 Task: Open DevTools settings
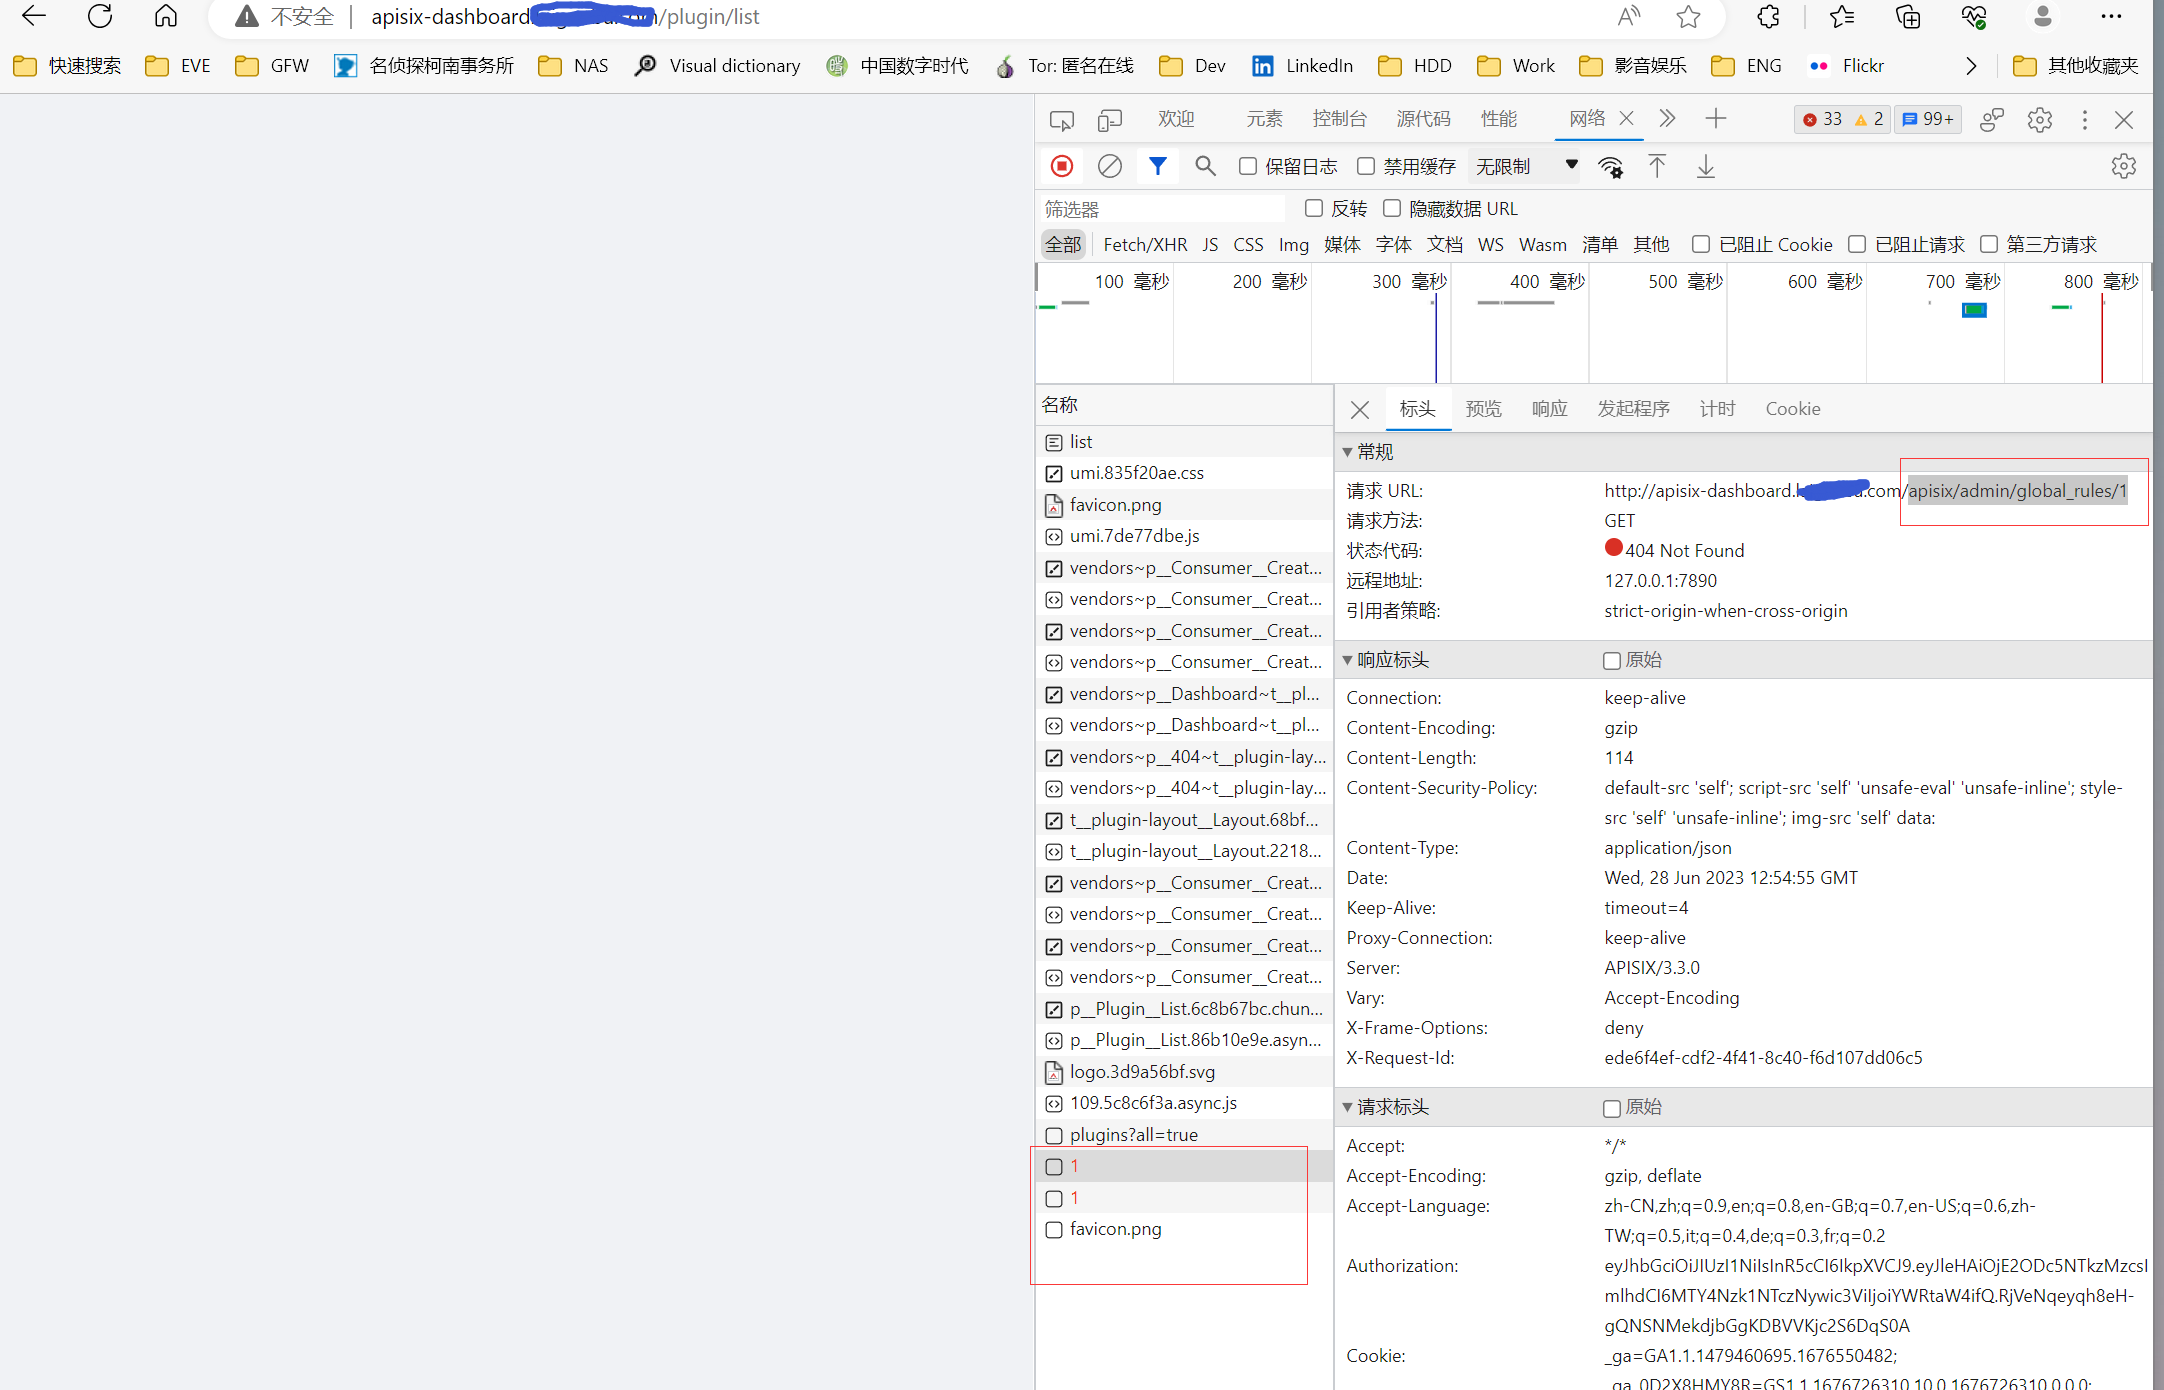2039,119
